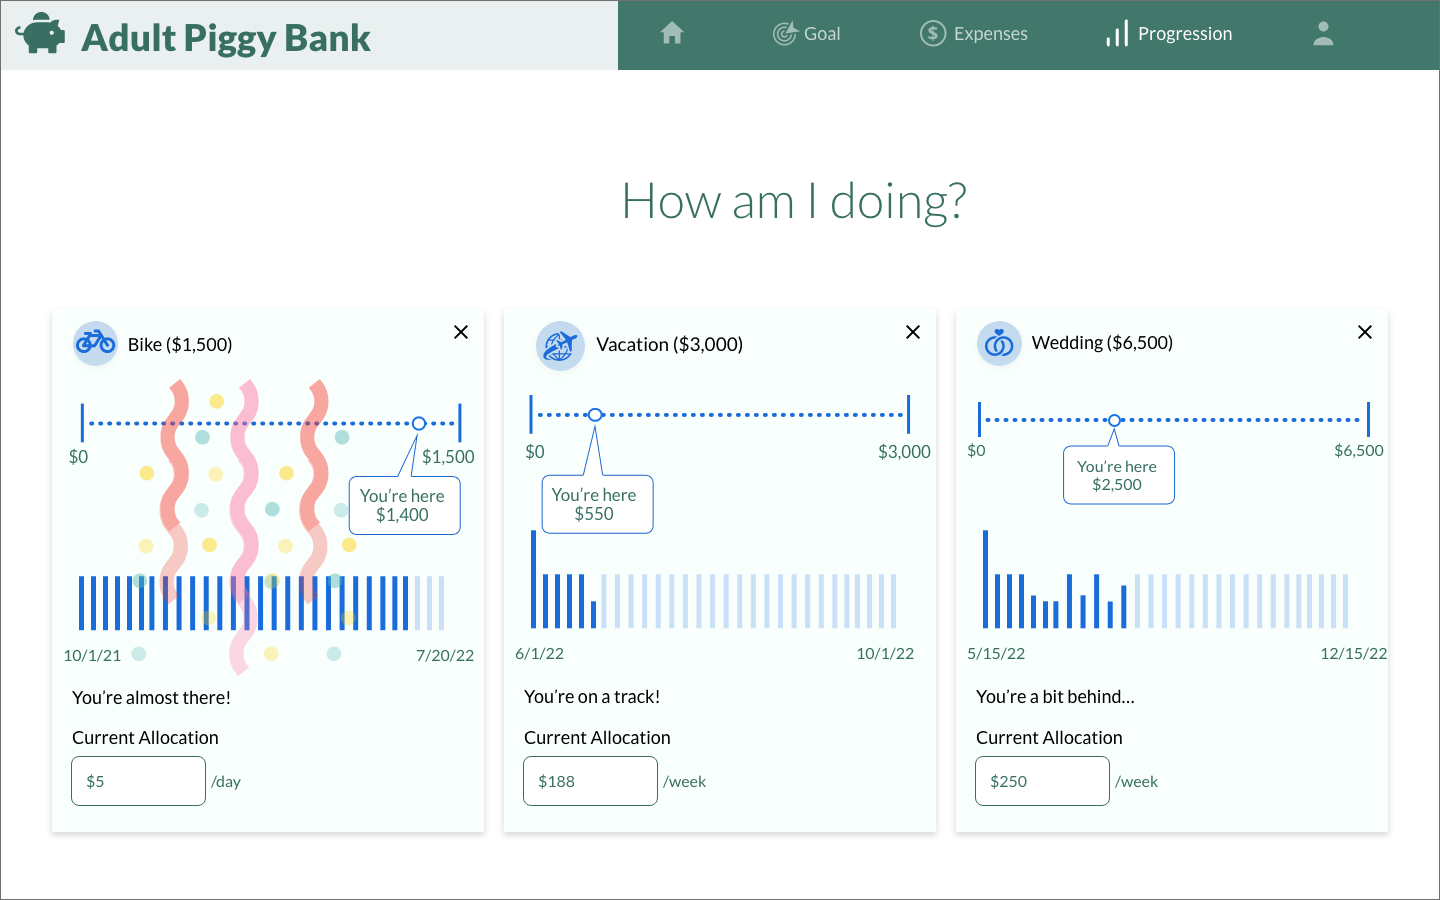Viewport: 1440px width, 900px height.
Task: Click the Wedding end date 12/15/22
Action: point(1354,654)
